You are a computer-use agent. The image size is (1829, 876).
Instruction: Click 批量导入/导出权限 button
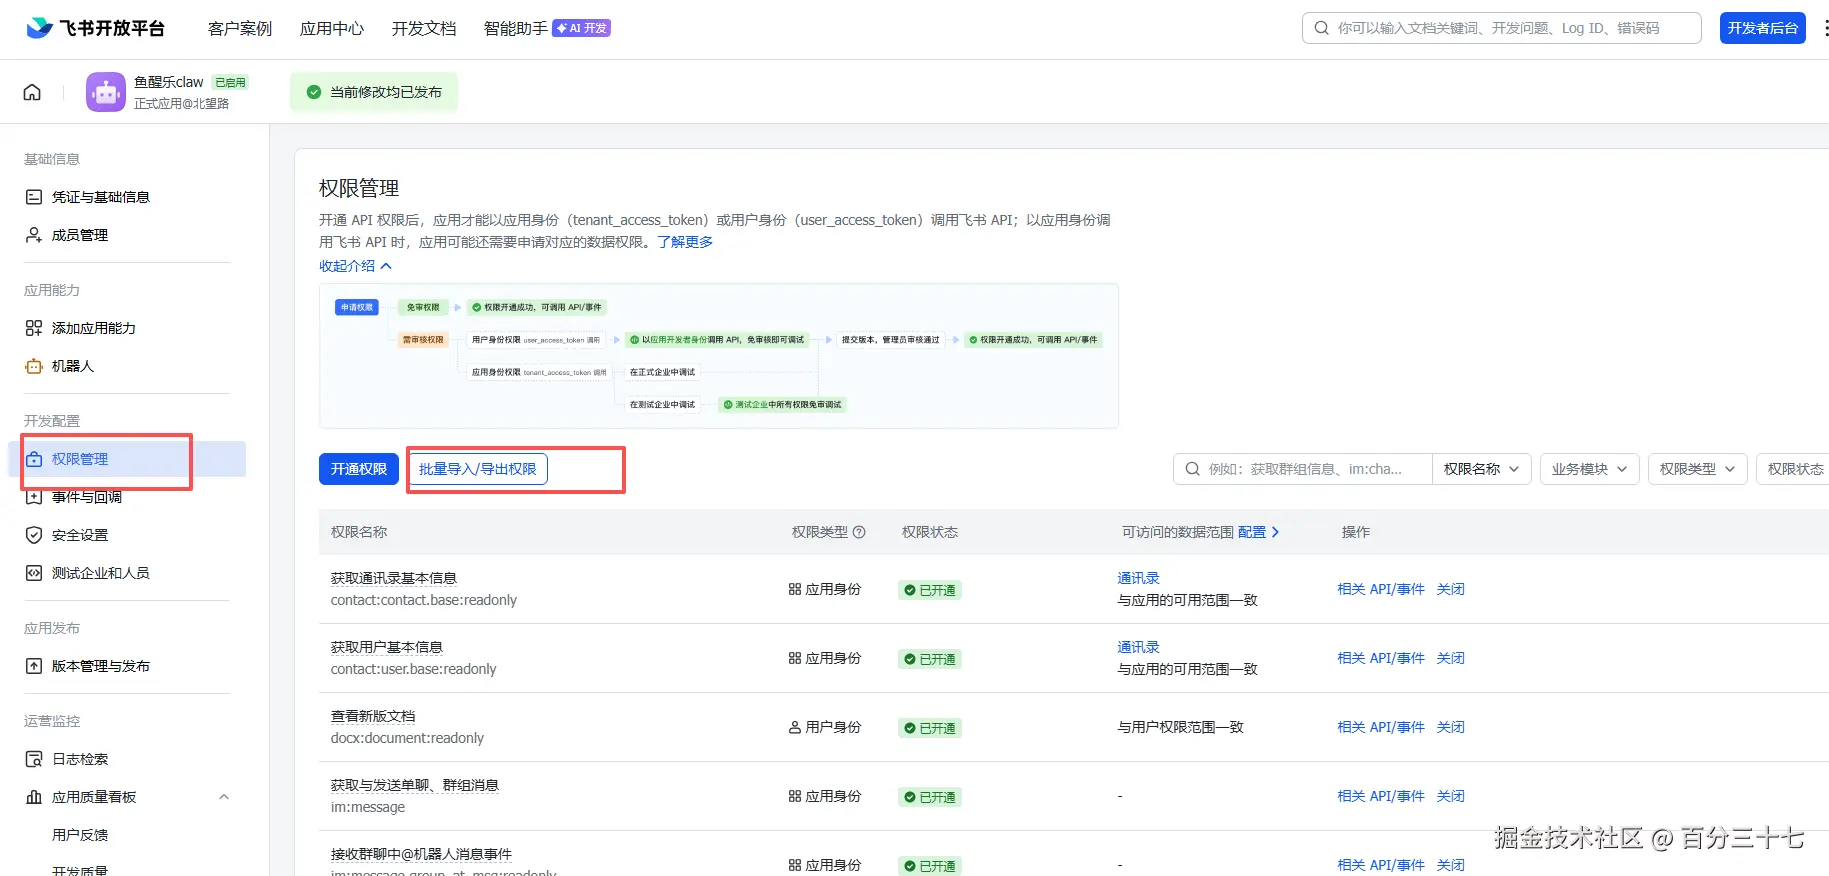click(478, 469)
